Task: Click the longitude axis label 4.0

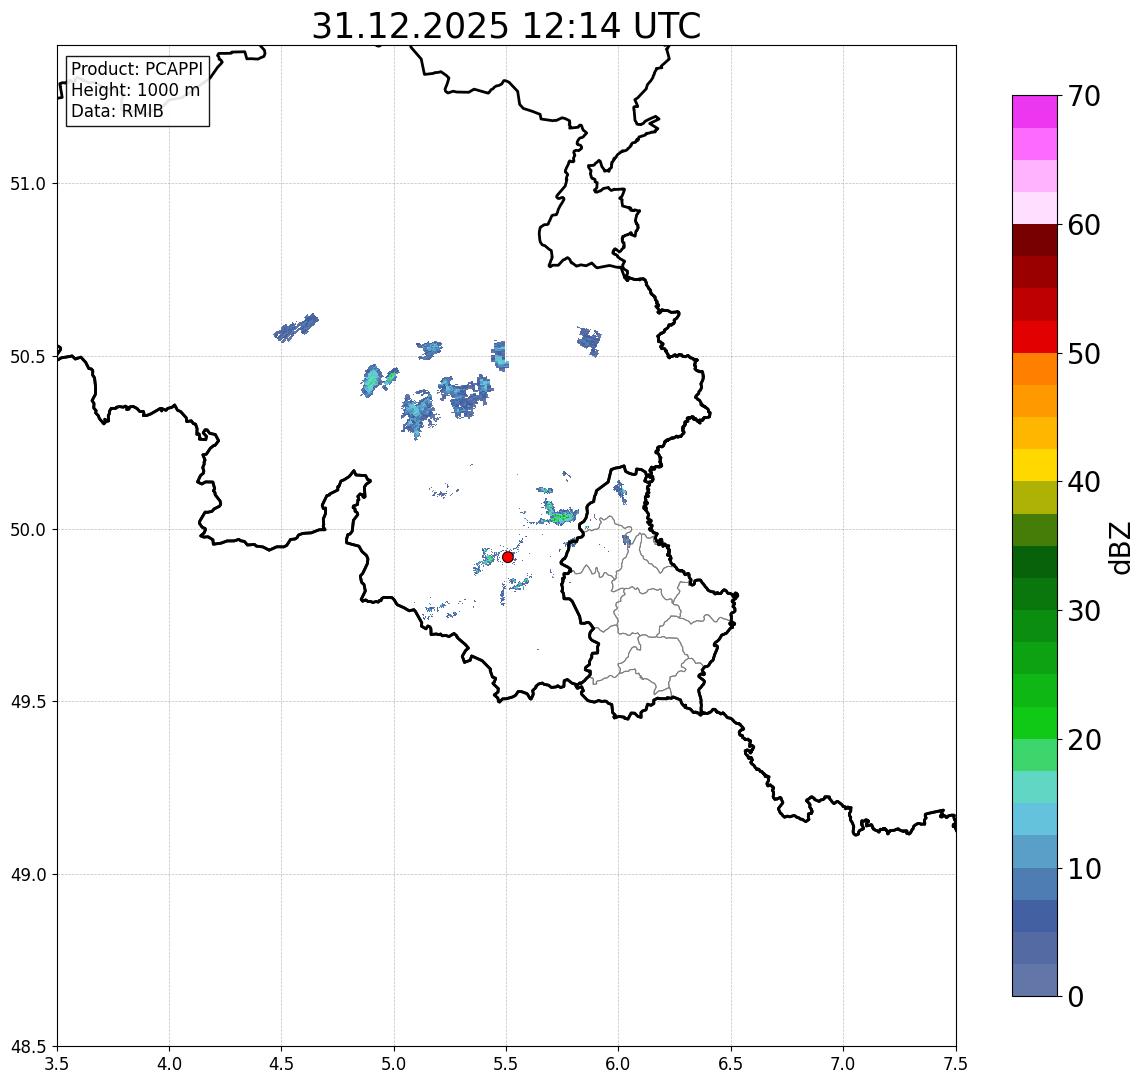Action: [x=169, y=1064]
